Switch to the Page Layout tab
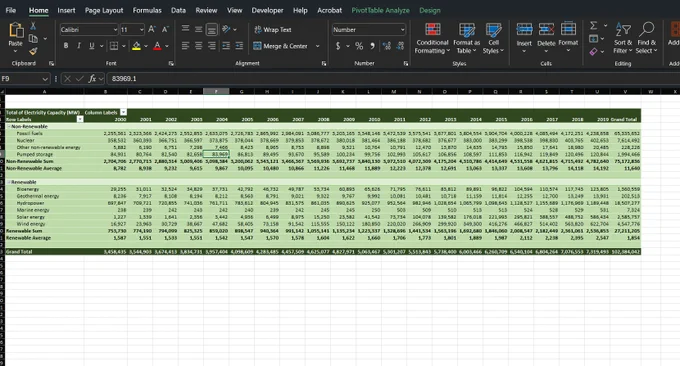Viewport: 680px width, 366px height. (104, 10)
